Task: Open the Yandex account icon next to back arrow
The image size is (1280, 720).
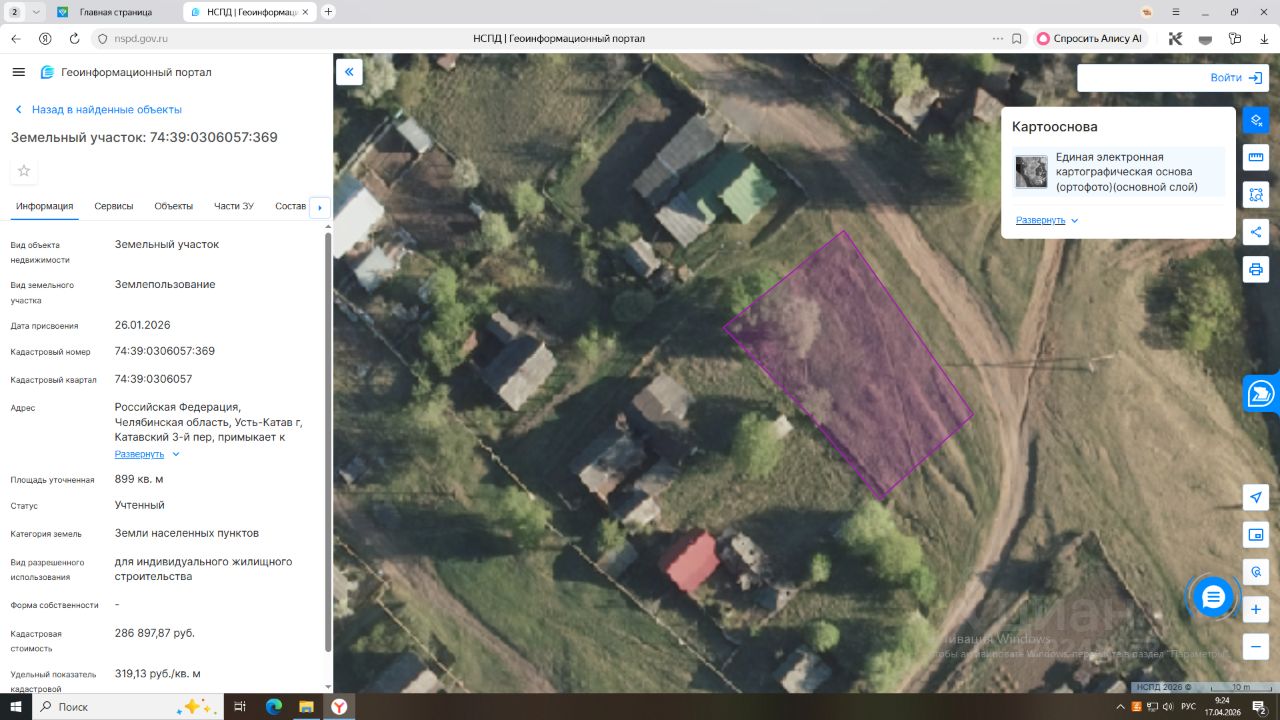Action: tap(45, 39)
